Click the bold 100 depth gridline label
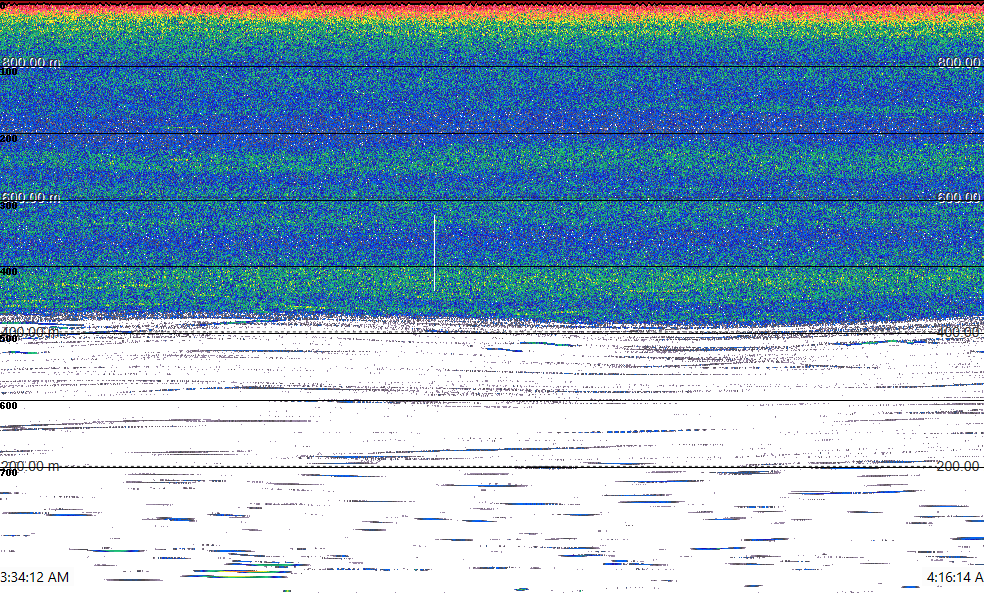984x594 pixels. [x=9, y=72]
